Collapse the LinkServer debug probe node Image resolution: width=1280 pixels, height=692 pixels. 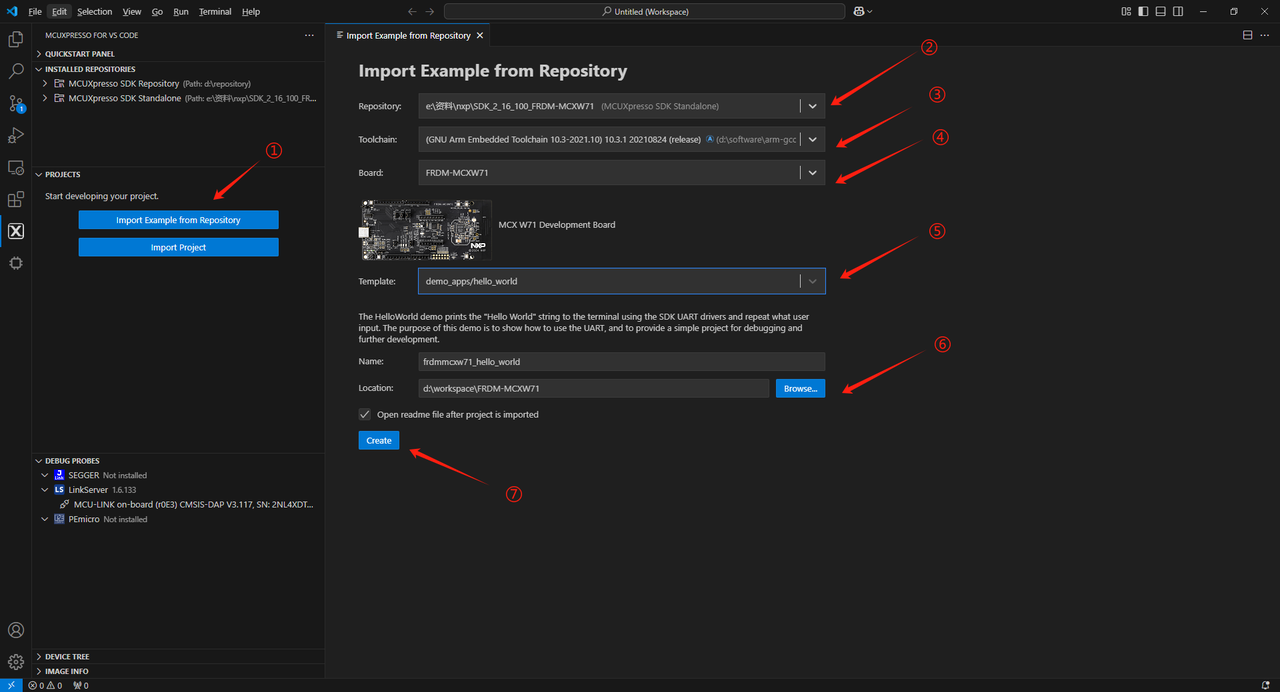pyautogui.click(x=45, y=490)
